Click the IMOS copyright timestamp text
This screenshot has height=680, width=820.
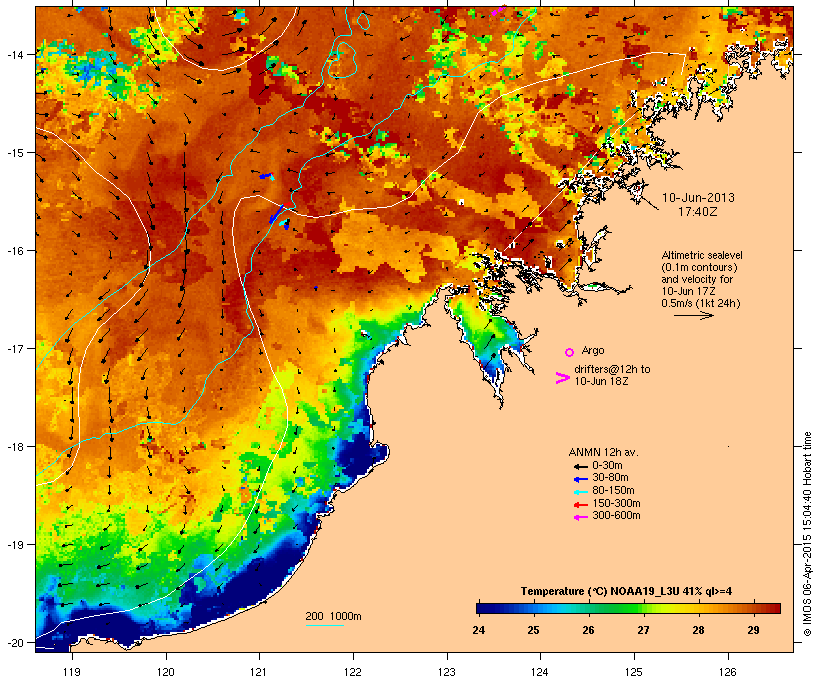click(807, 534)
